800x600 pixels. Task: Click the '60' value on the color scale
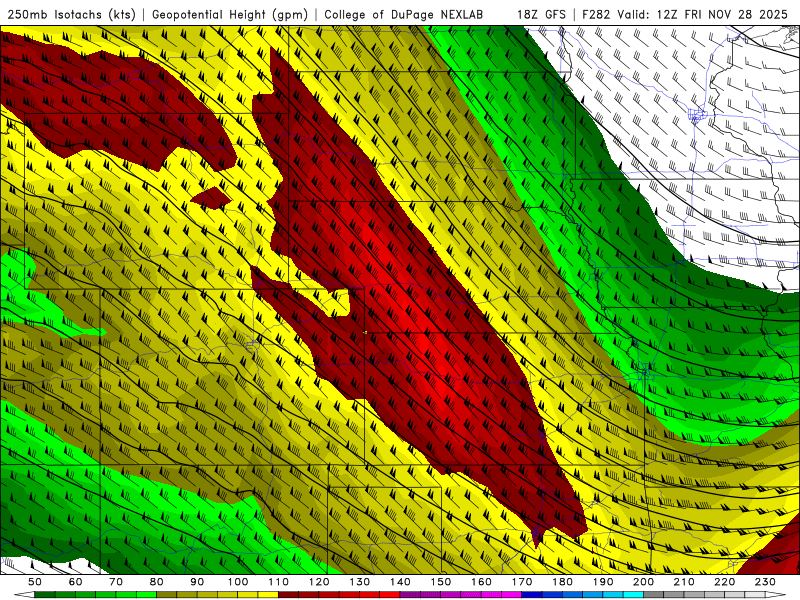(75, 582)
